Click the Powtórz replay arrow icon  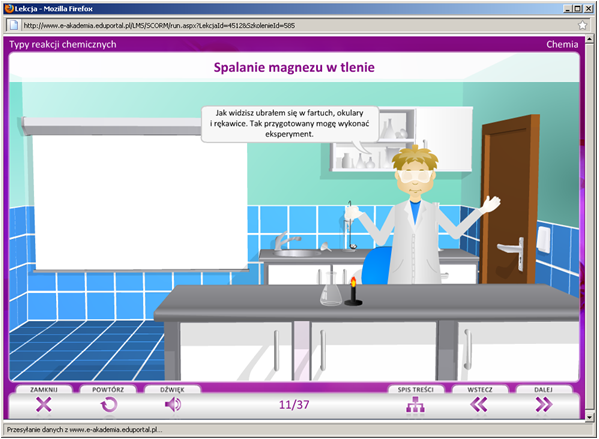108,405
